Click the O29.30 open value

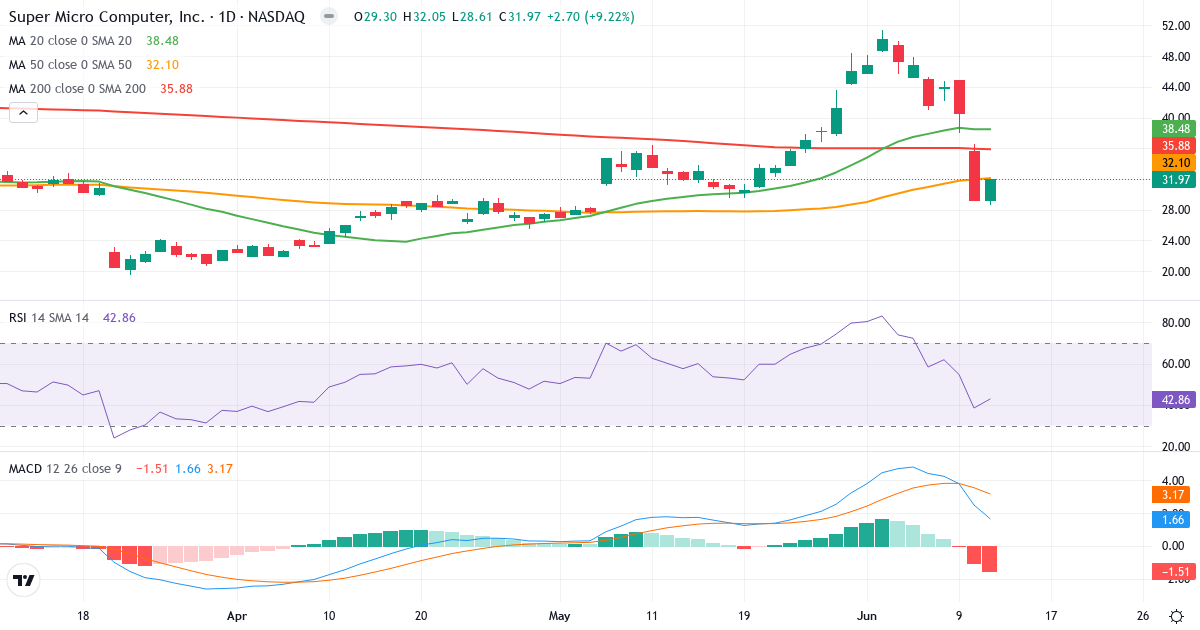376,17
